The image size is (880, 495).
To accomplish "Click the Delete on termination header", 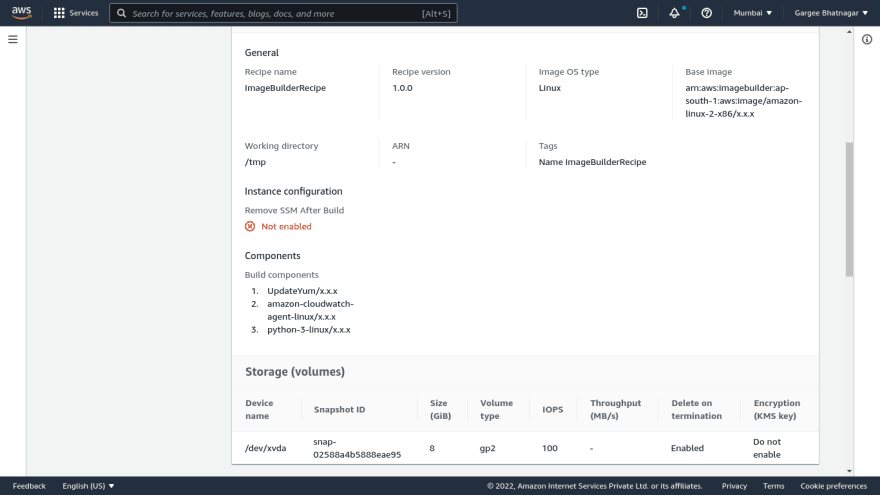I will pos(696,410).
